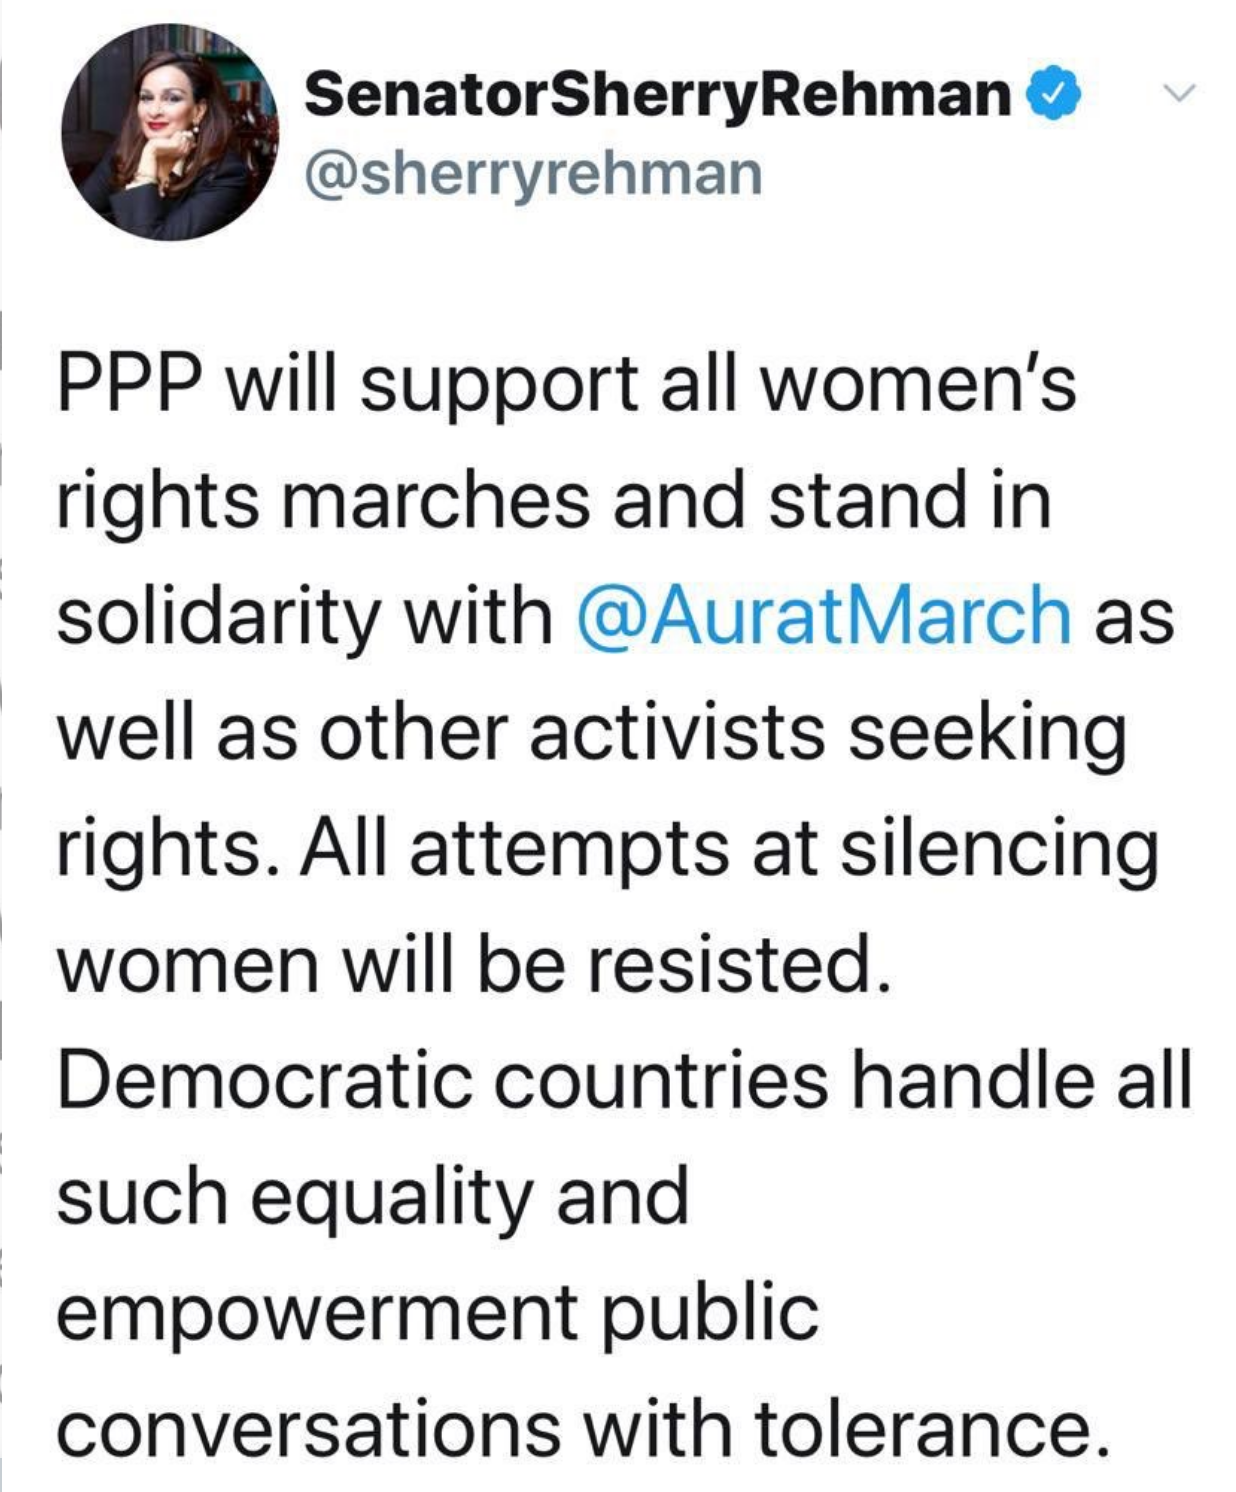Open the @sherryrehman handle link
The height and width of the screenshot is (1492, 1236).
tap(533, 173)
